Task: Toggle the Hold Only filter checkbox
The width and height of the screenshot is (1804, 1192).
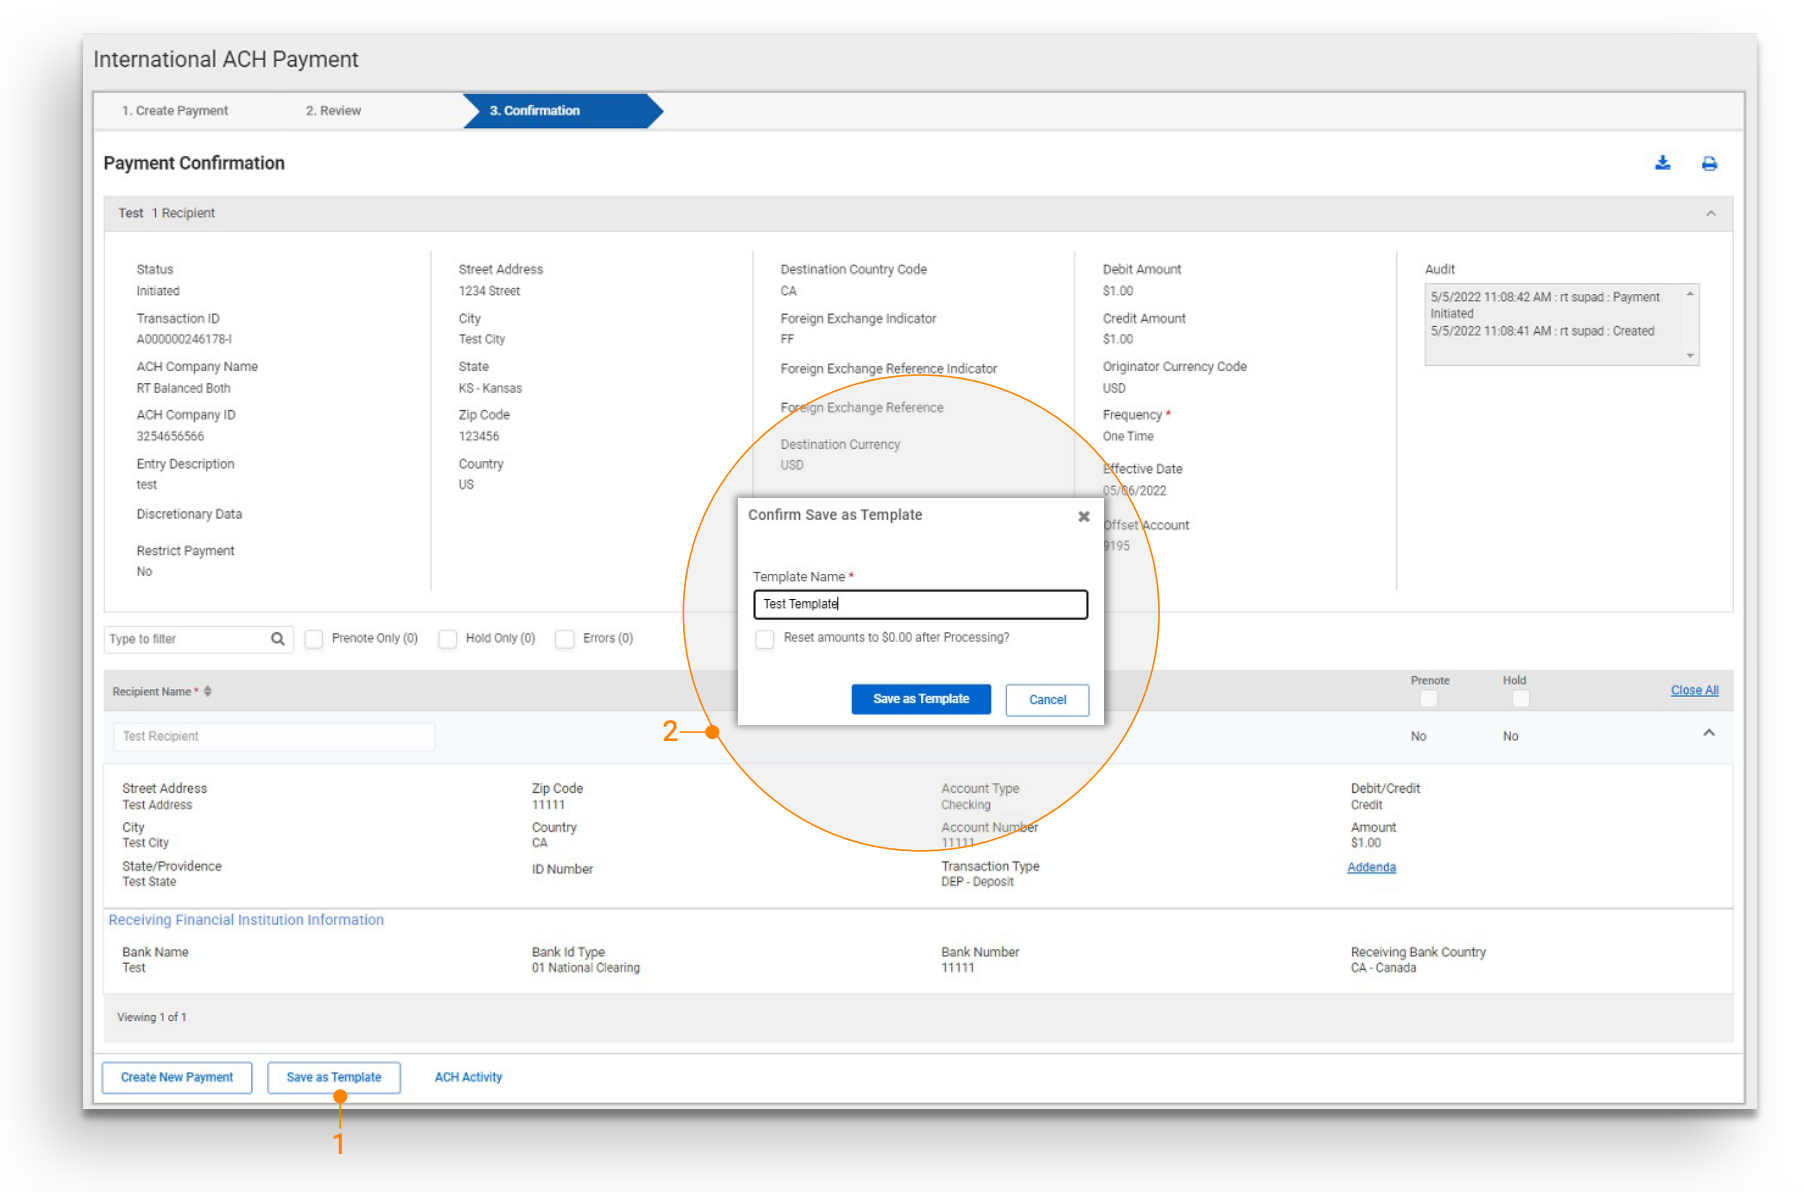Action: pyautogui.click(x=448, y=639)
